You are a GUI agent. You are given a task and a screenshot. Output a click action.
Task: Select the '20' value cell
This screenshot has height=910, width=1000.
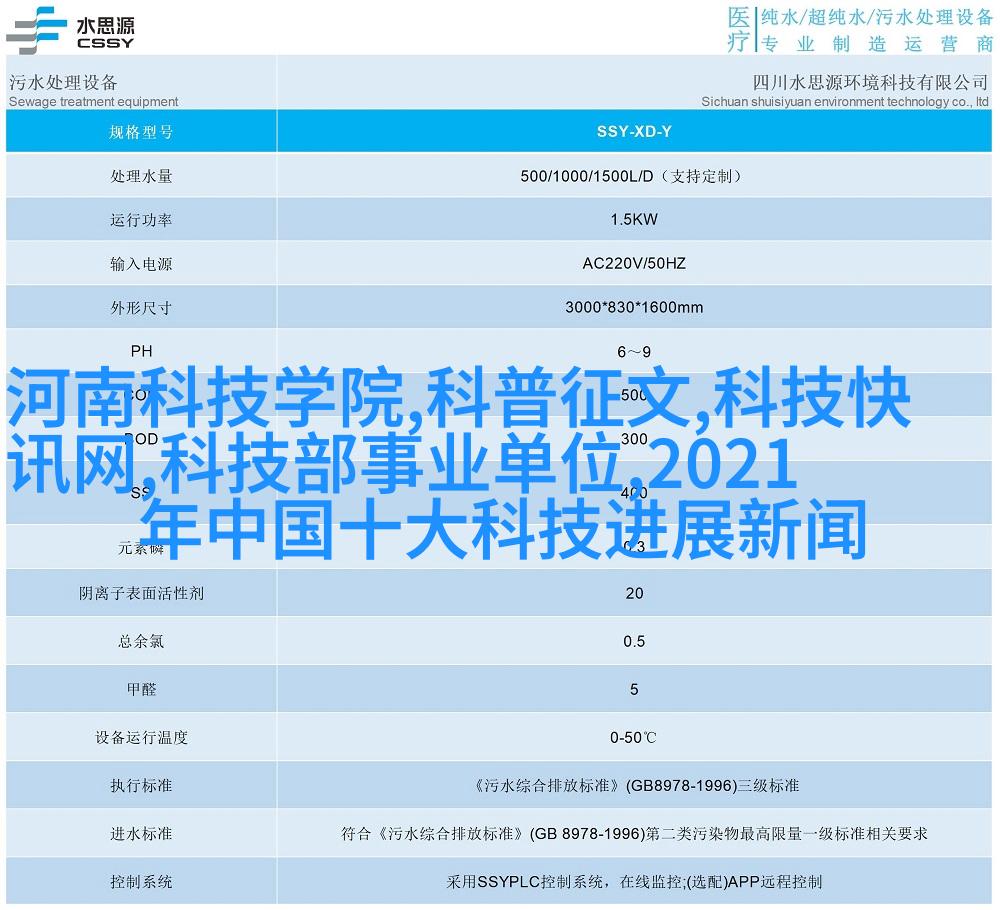click(x=634, y=593)
